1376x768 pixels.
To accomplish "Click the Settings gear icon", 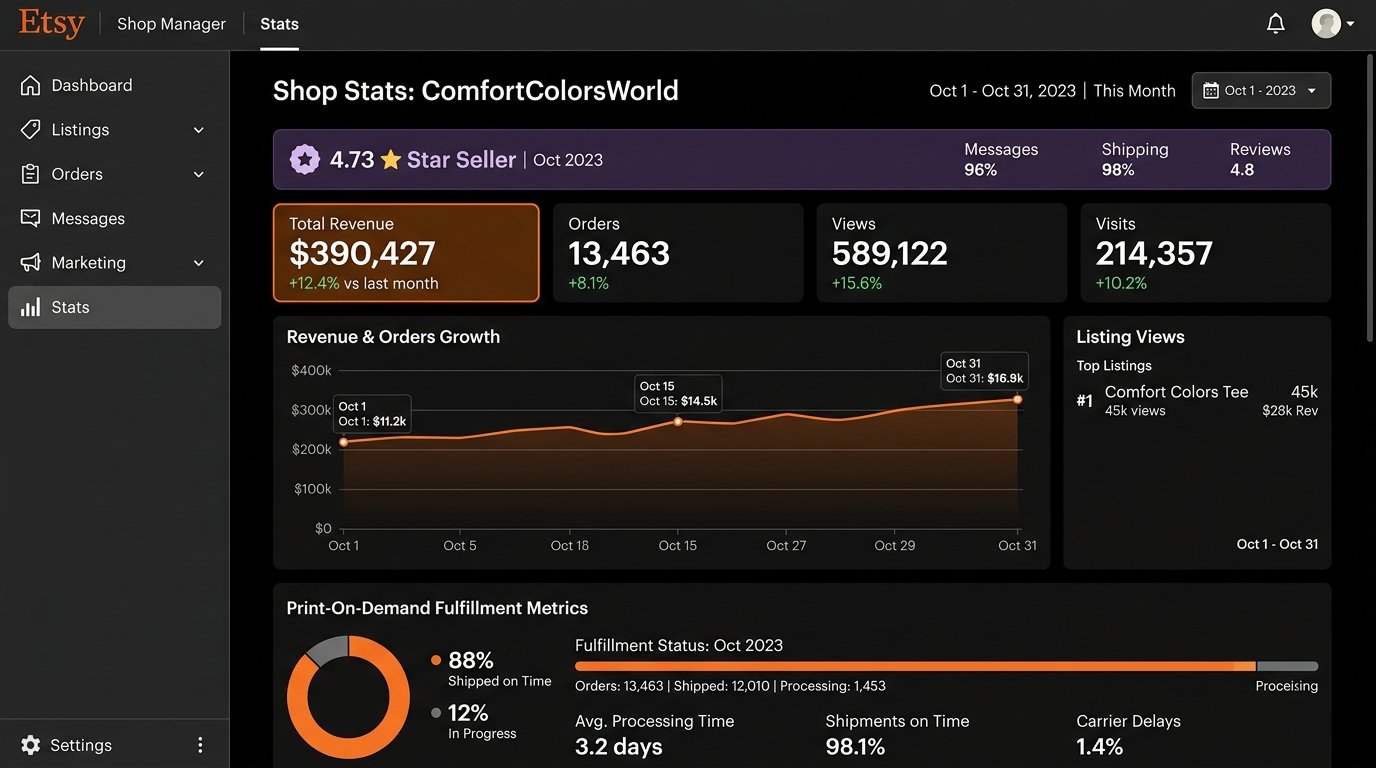I will [x=31, y=745].
